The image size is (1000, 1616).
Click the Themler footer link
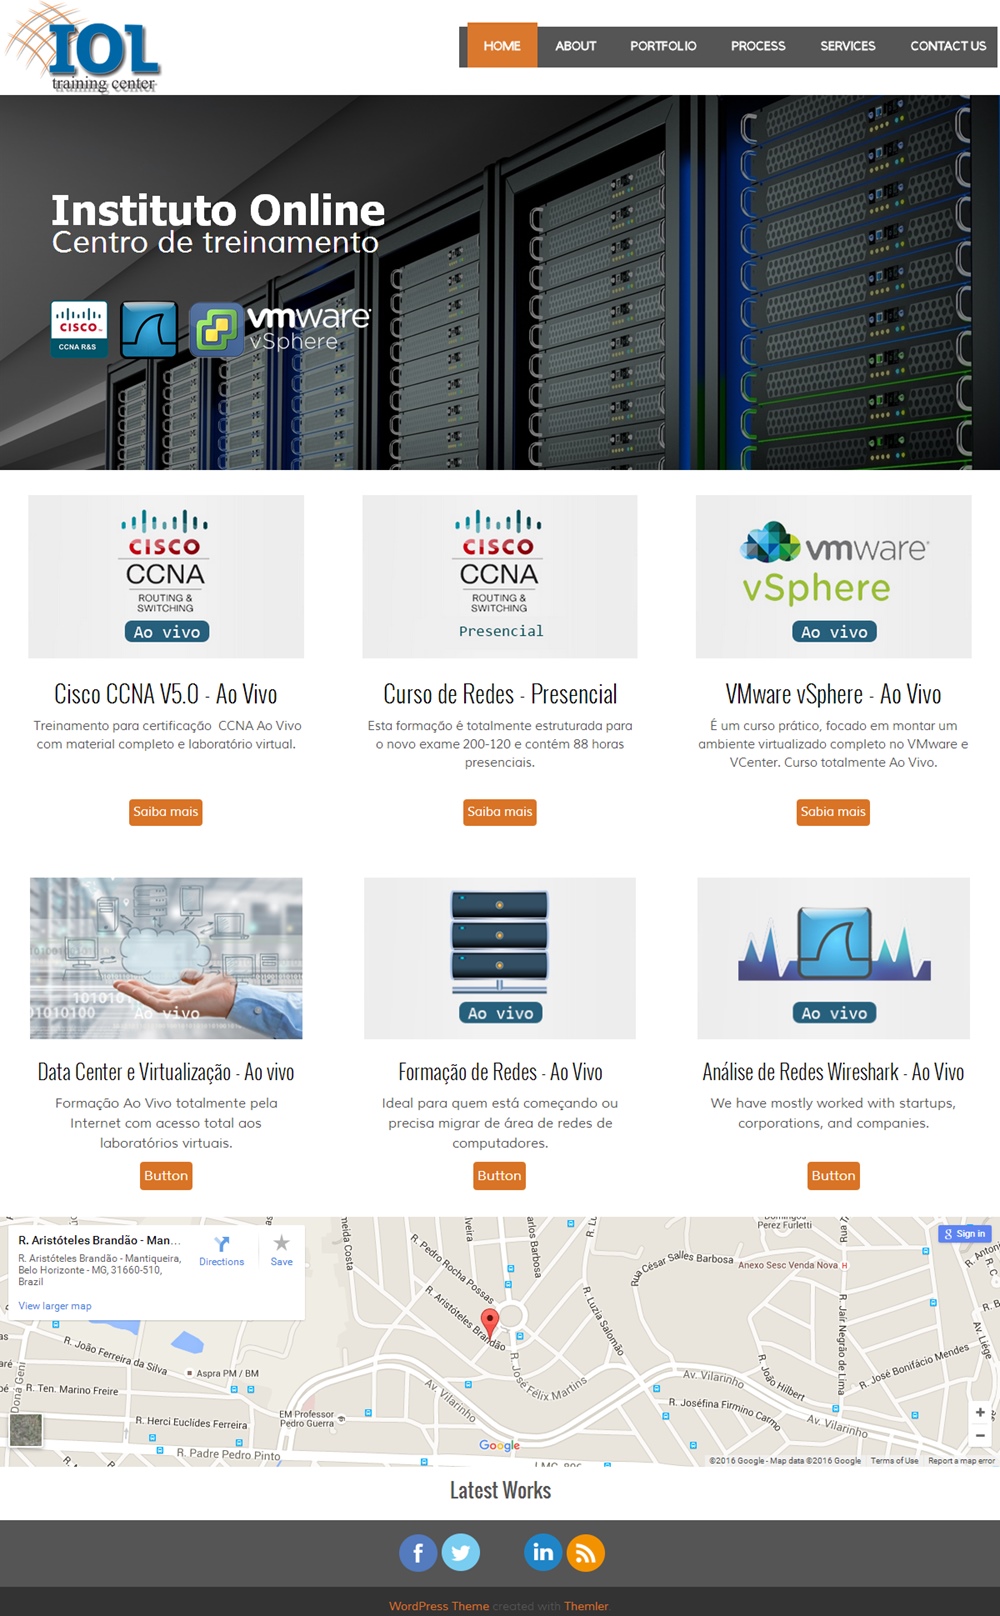tap(586, 1606)
